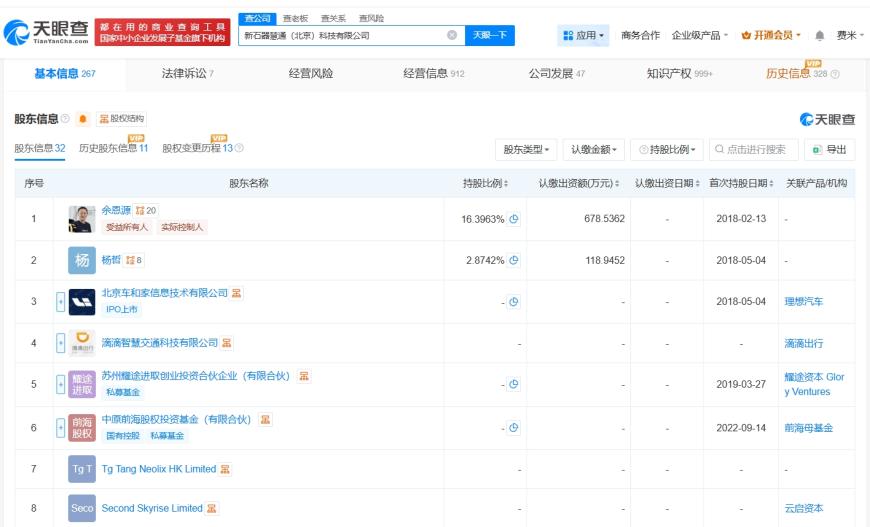Open the 应用 dropdown menu
The image size is (870, 527).
tap(583, 36)
